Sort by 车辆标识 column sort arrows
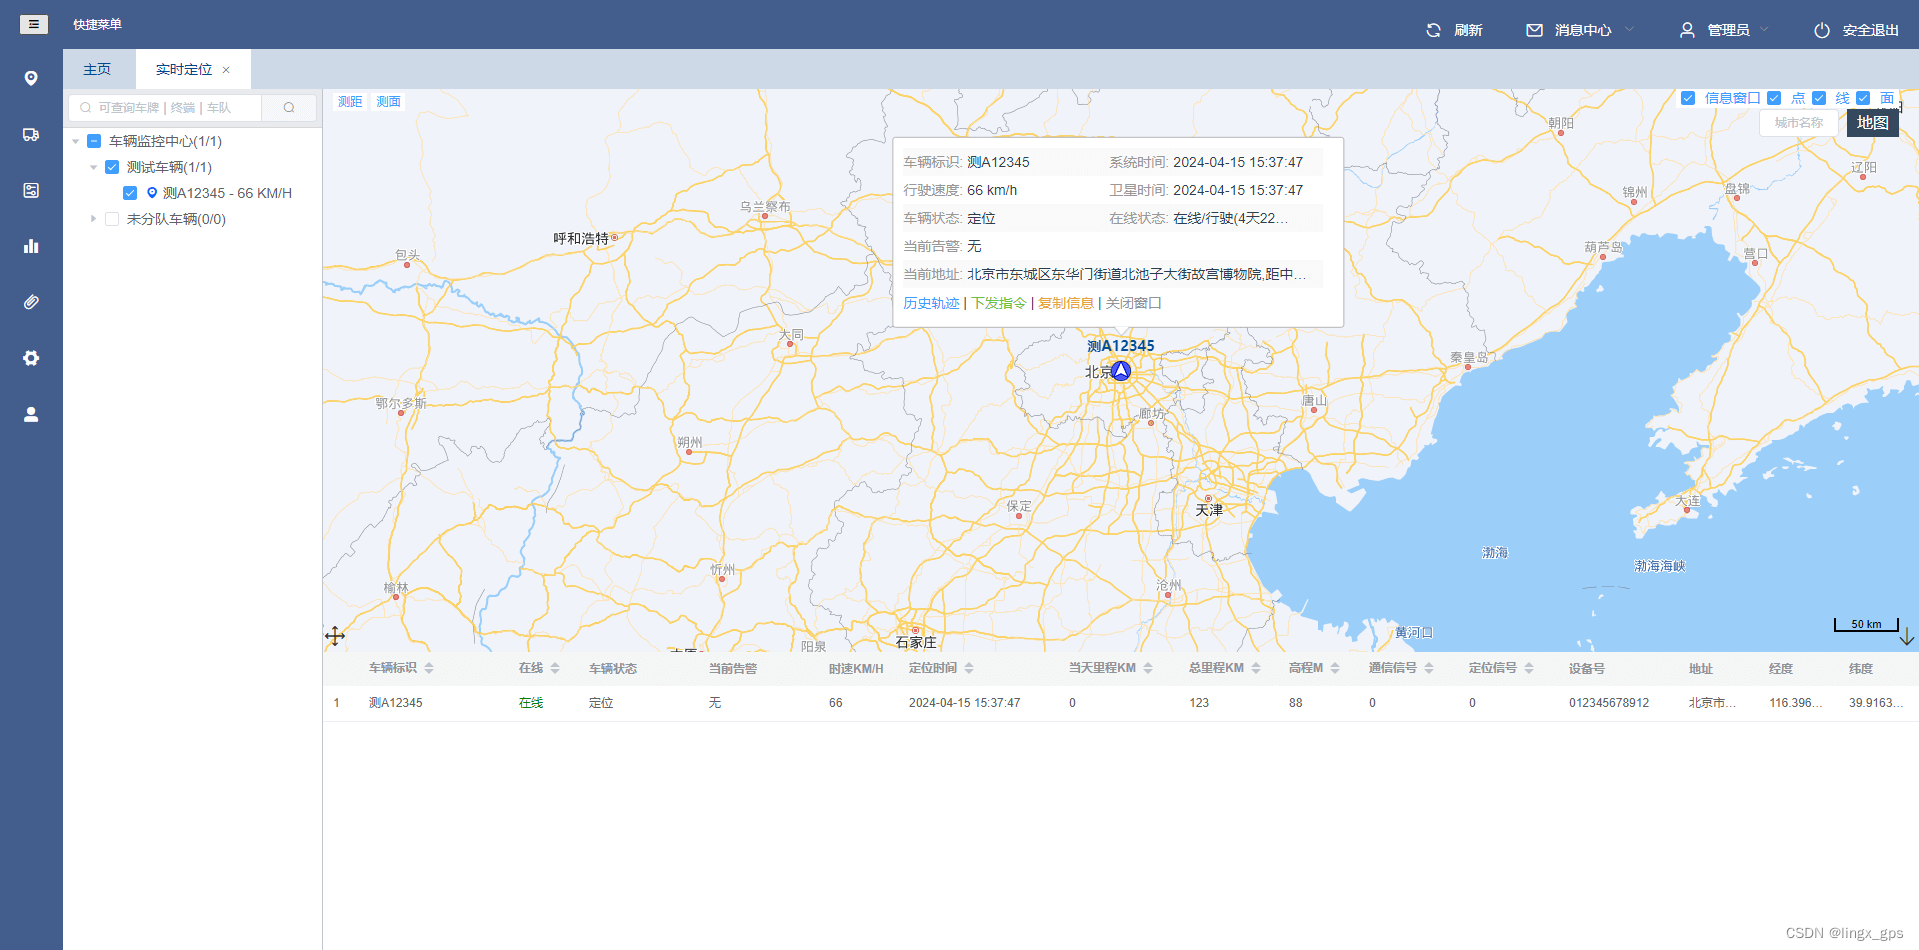1919x950 pixels. [x=429, y=668]
